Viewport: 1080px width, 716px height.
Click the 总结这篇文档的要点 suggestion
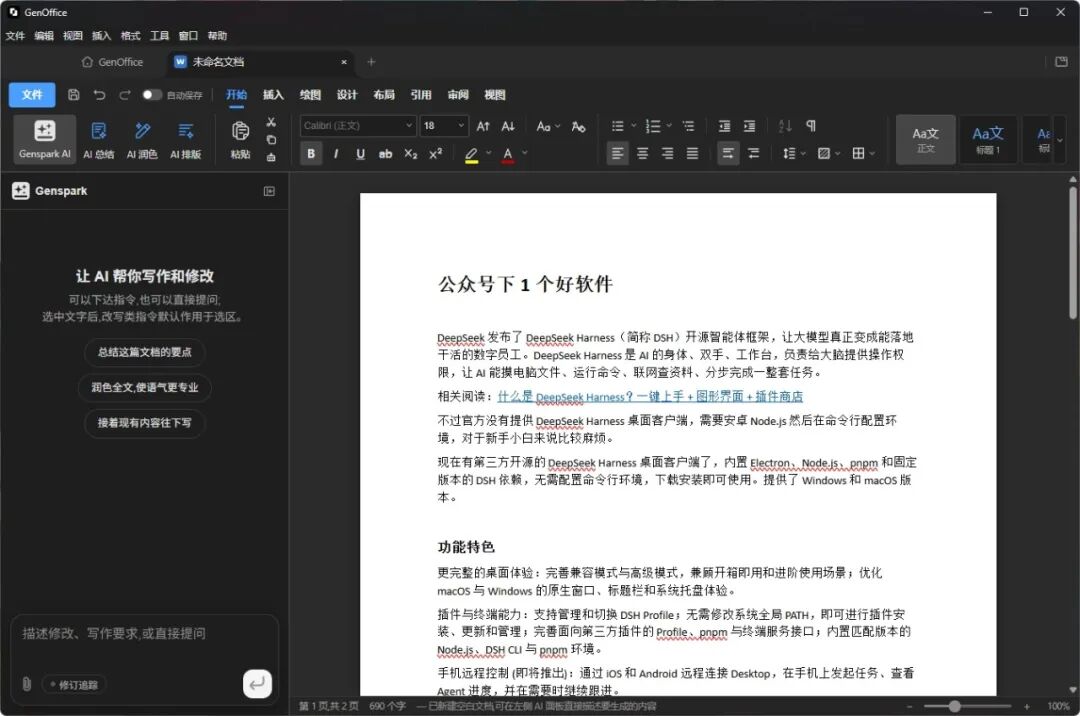pos(145,352)
